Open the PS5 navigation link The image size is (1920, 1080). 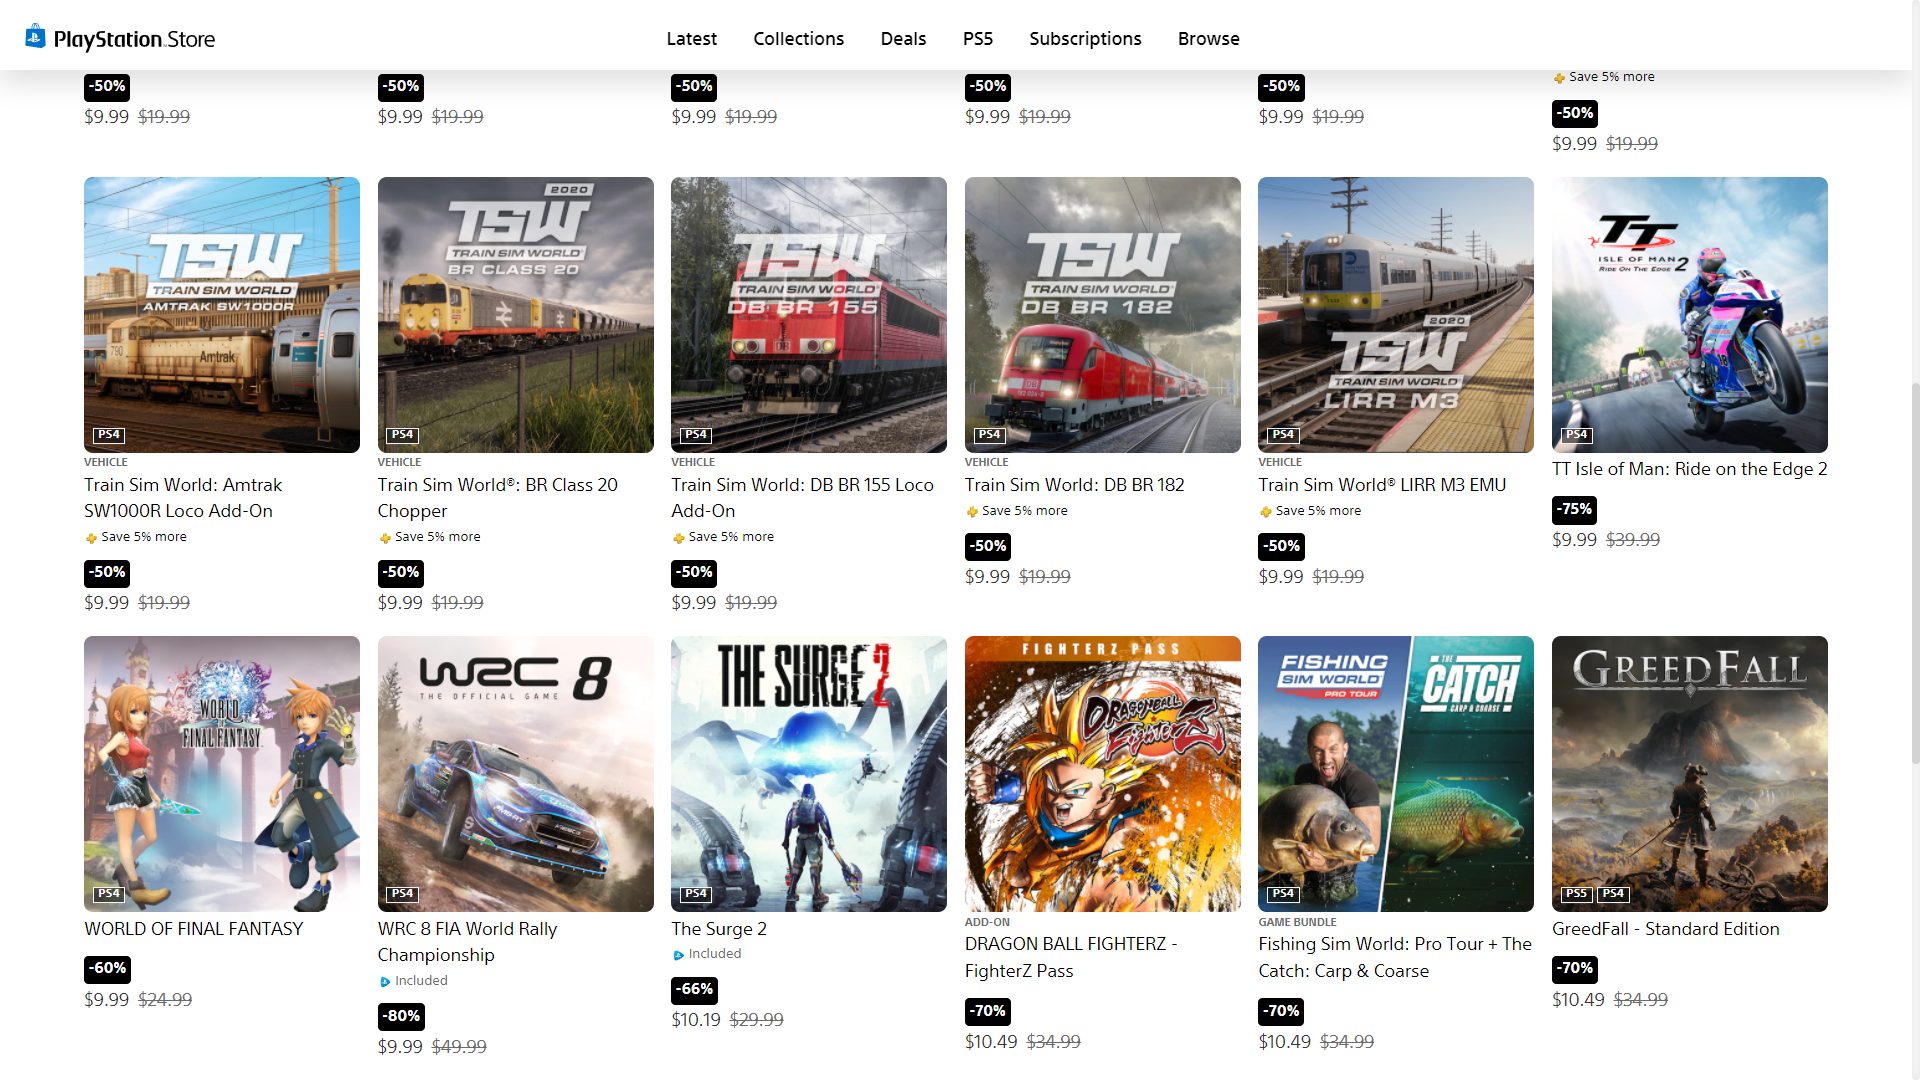[x=978, y=39]
